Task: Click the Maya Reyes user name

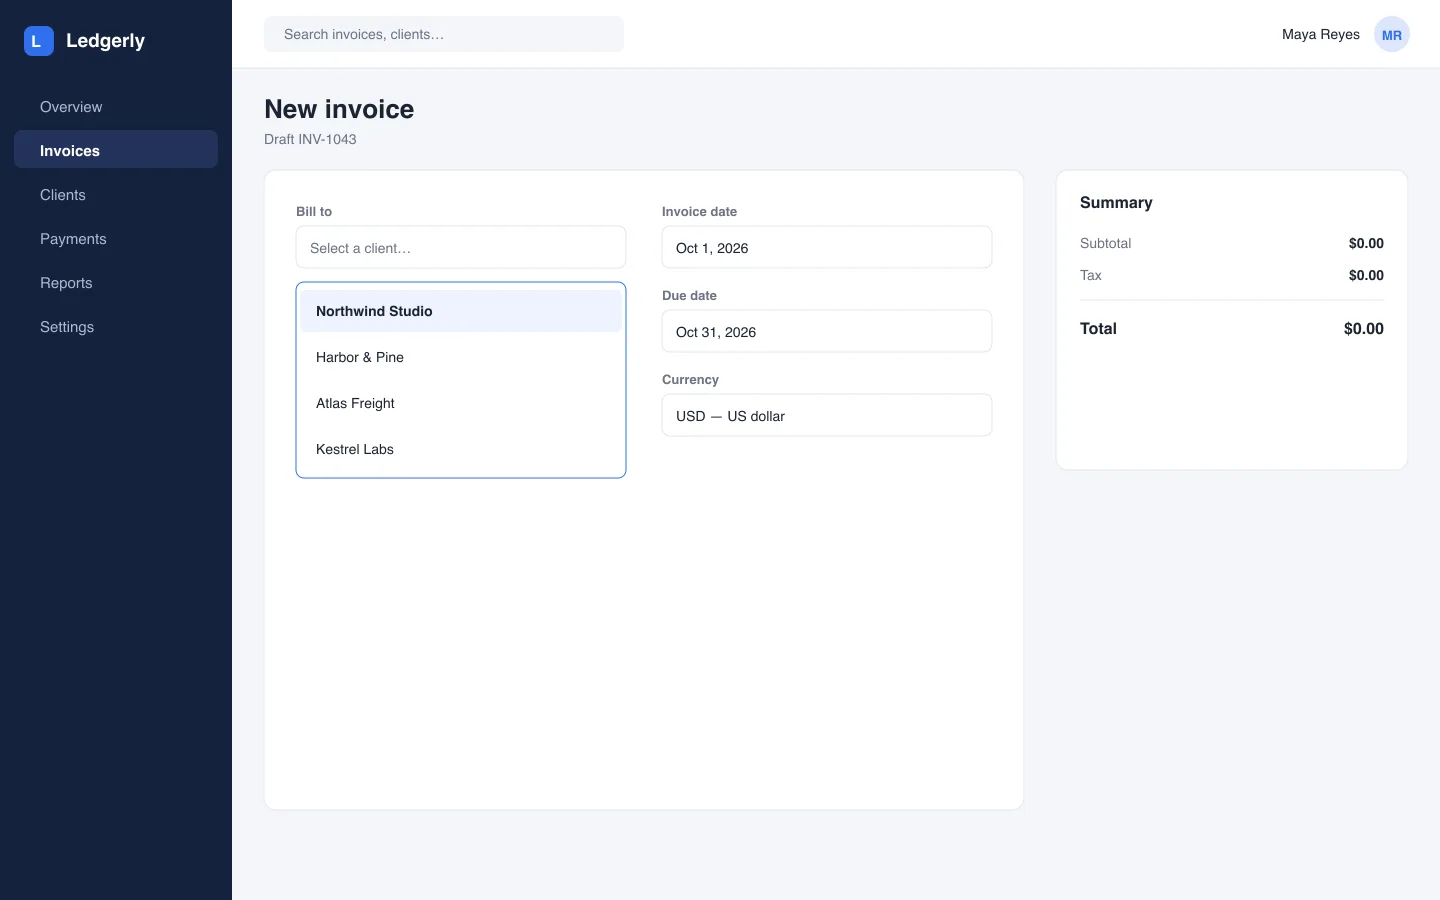Action: coord(1321,34)
